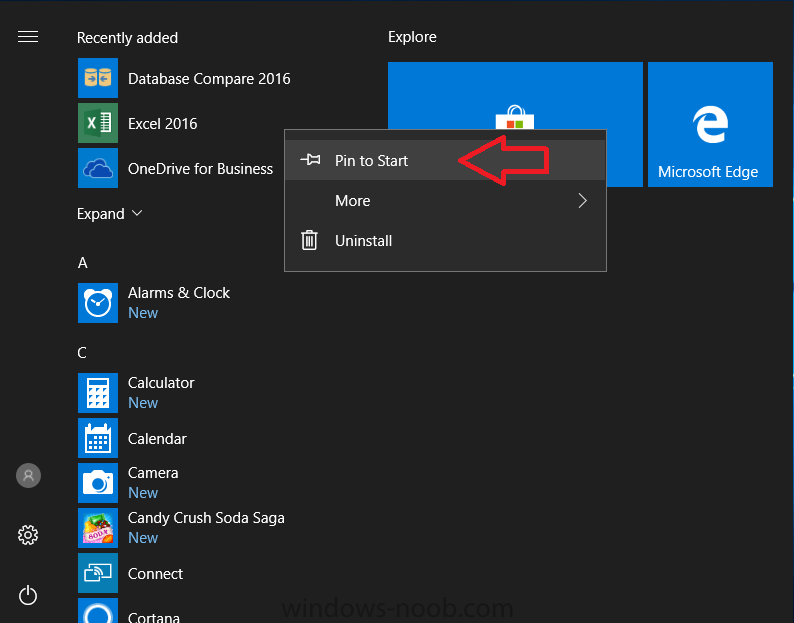794x623 pixels.
Task: Launch Database Compare 2016 from list
Action: click(x=209, y=79)
